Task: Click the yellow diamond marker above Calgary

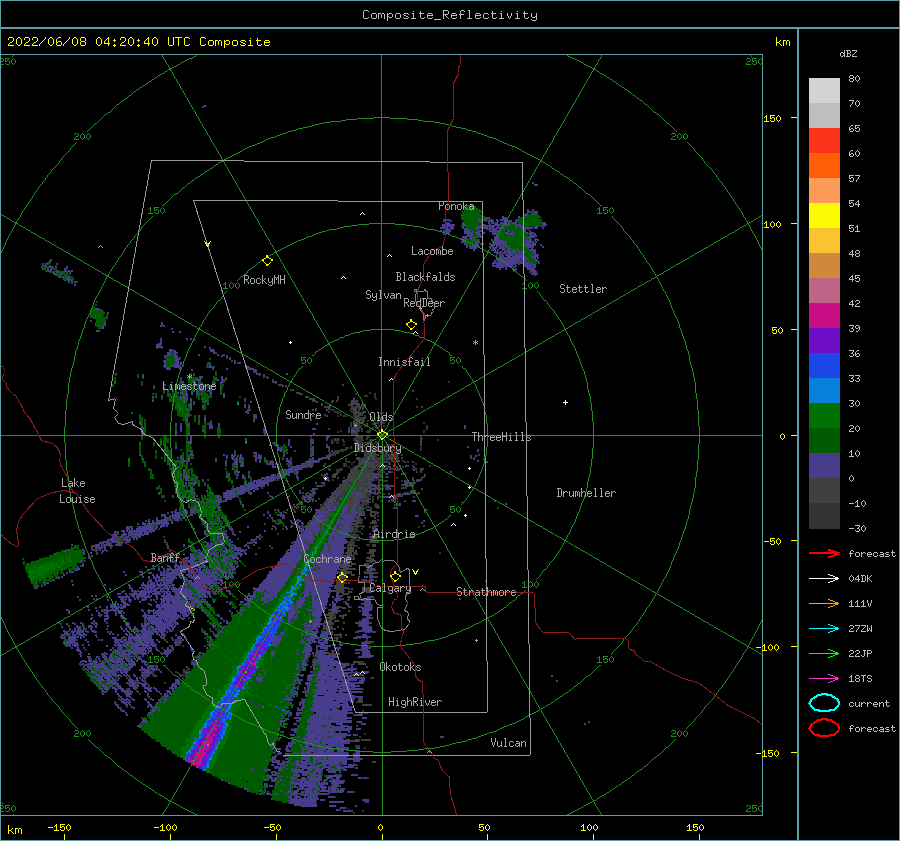Action: (x=395, y=576)
